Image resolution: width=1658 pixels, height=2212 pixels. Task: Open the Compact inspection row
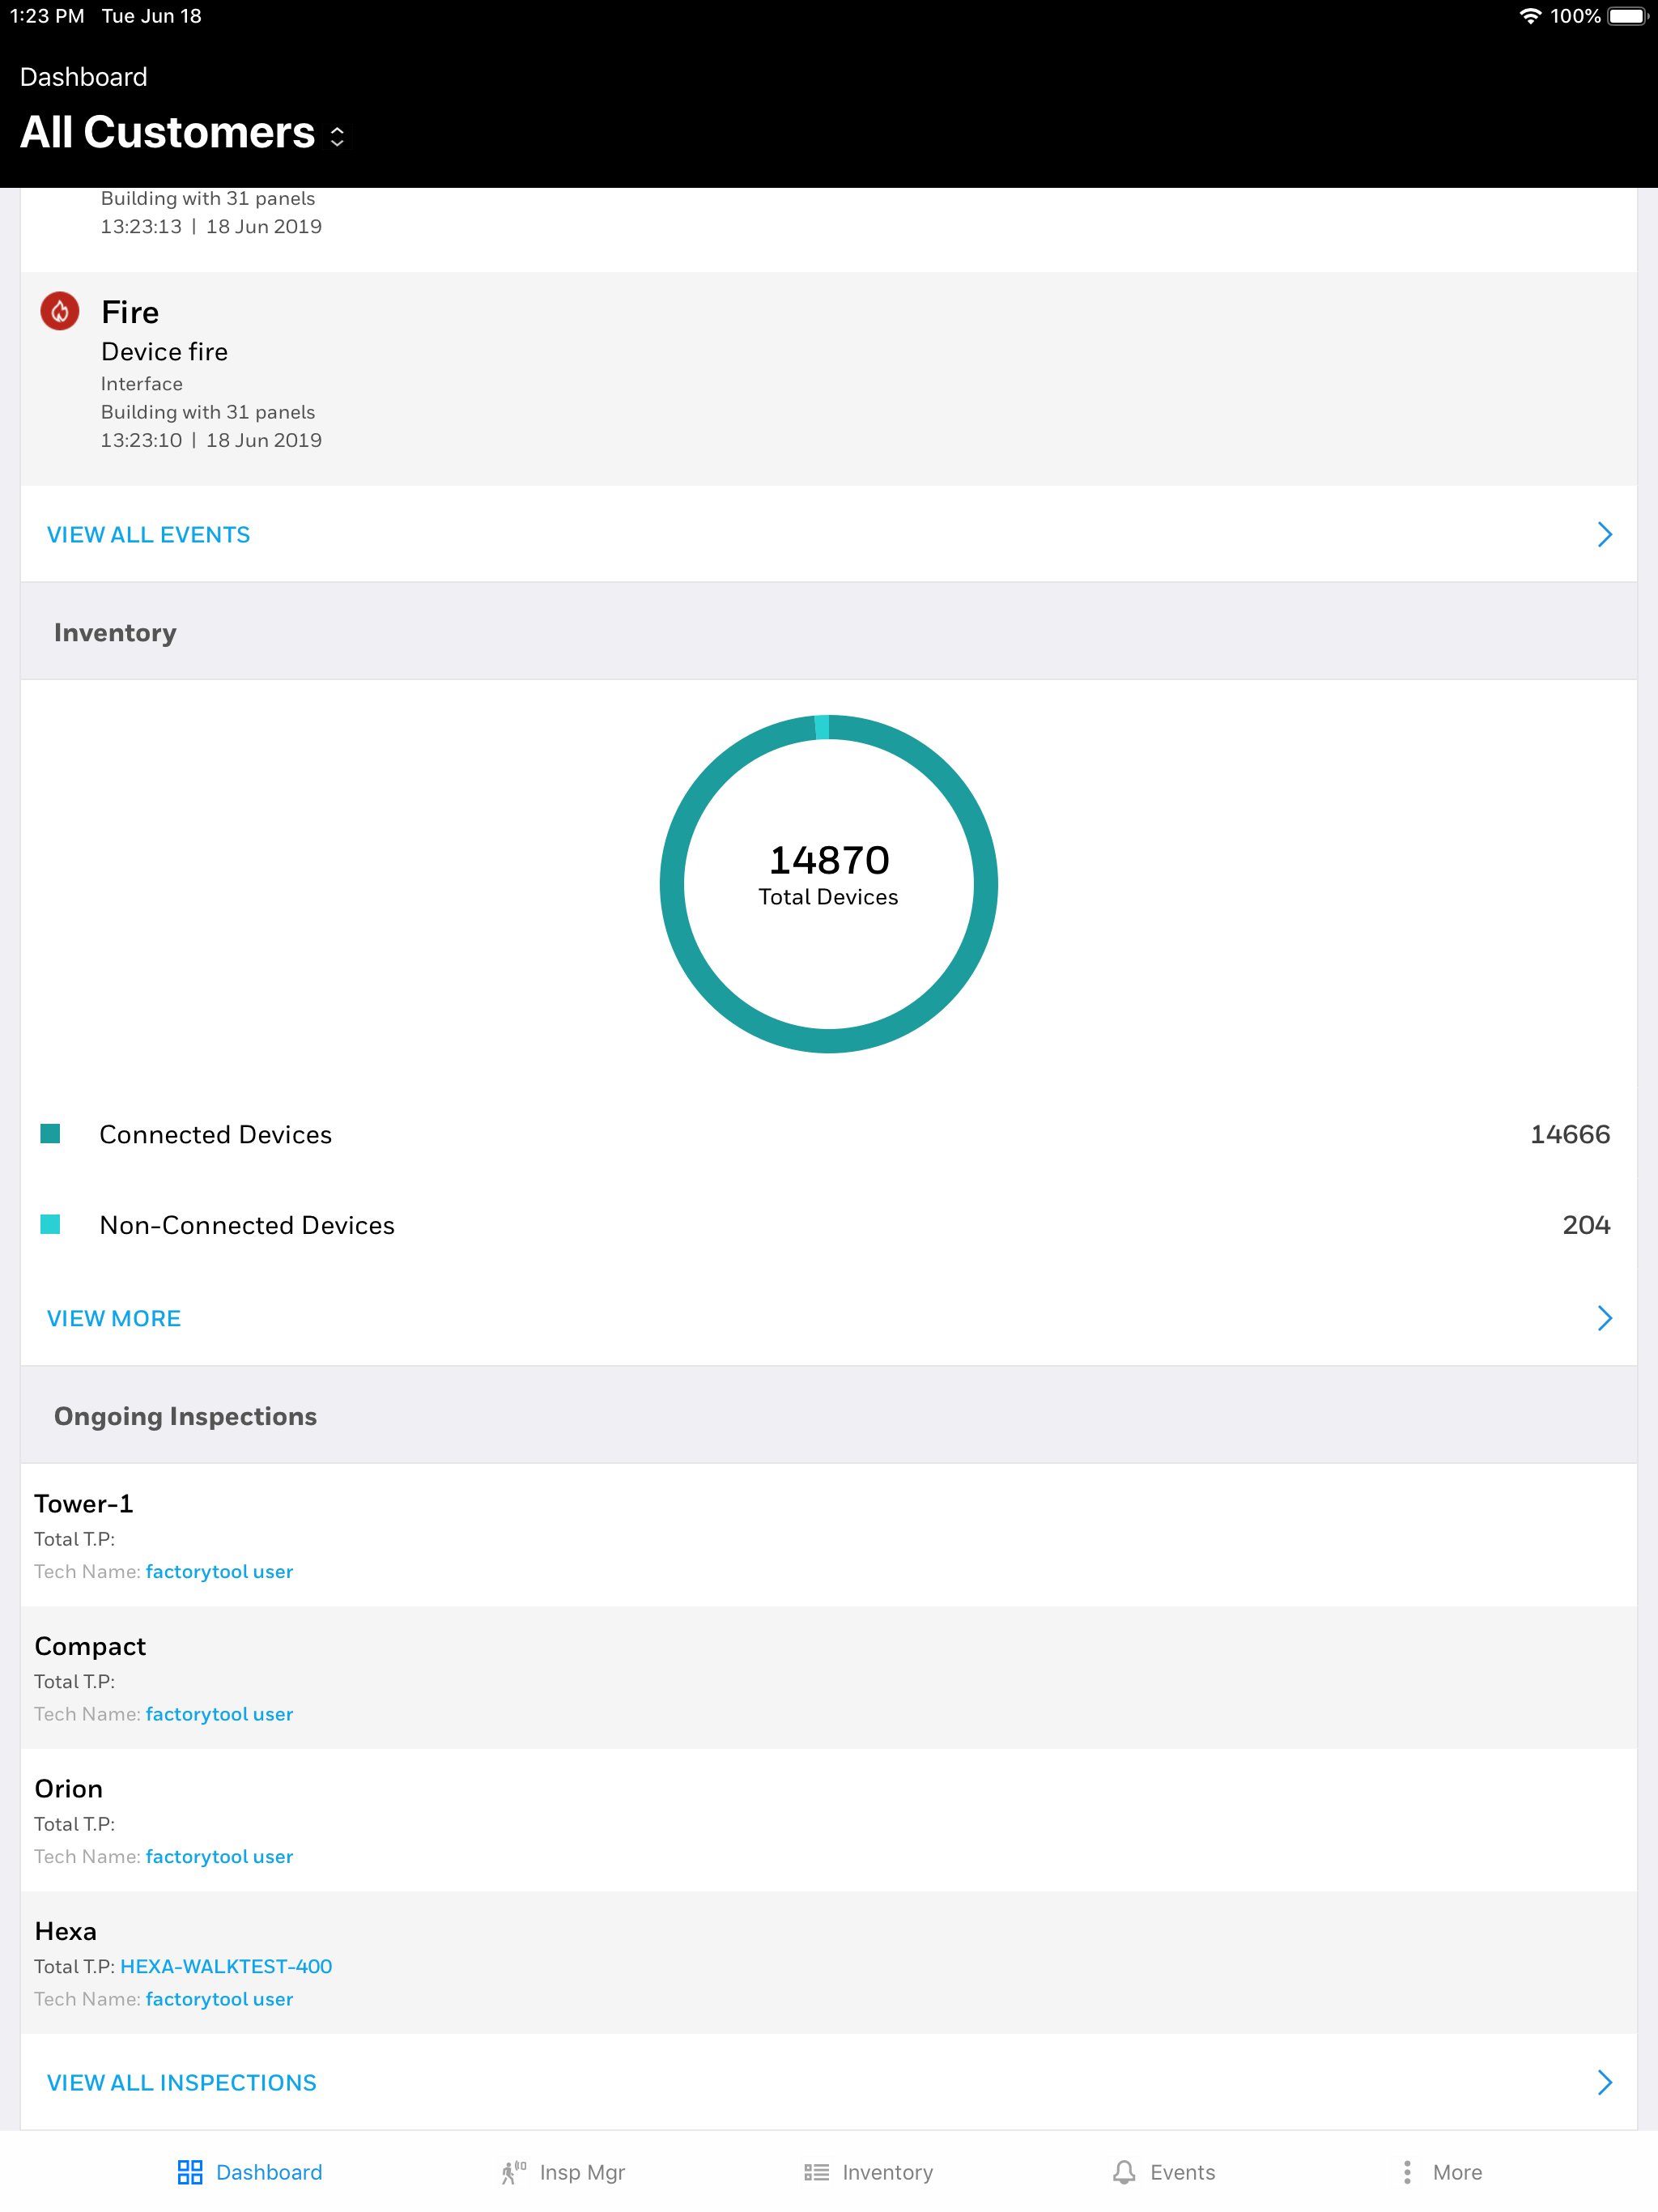pyautogui.click(x=828, y=1677)
